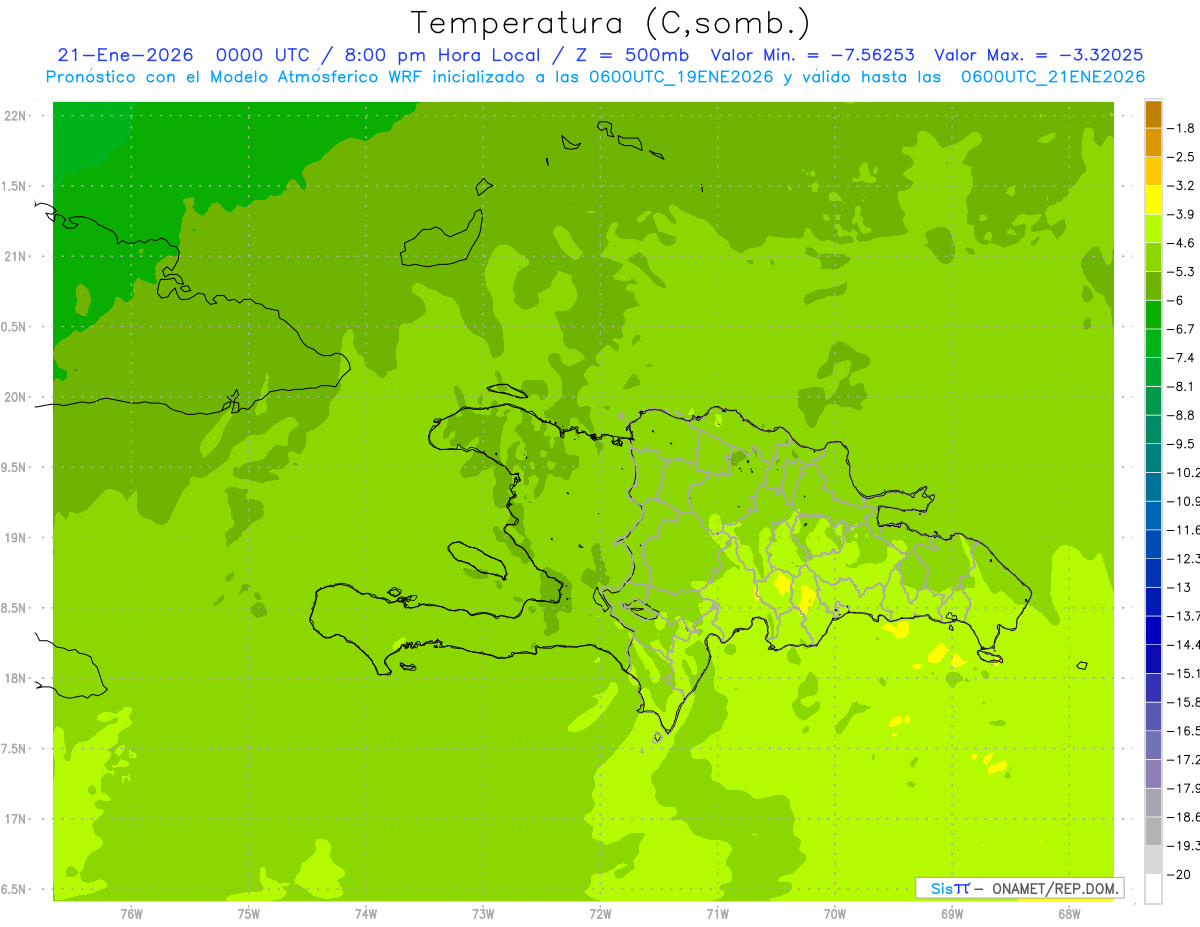Select the "Valor Max. = -3.32025" text
Viewport: 1200px width, 927px height.
click(x=1039, y=55)
